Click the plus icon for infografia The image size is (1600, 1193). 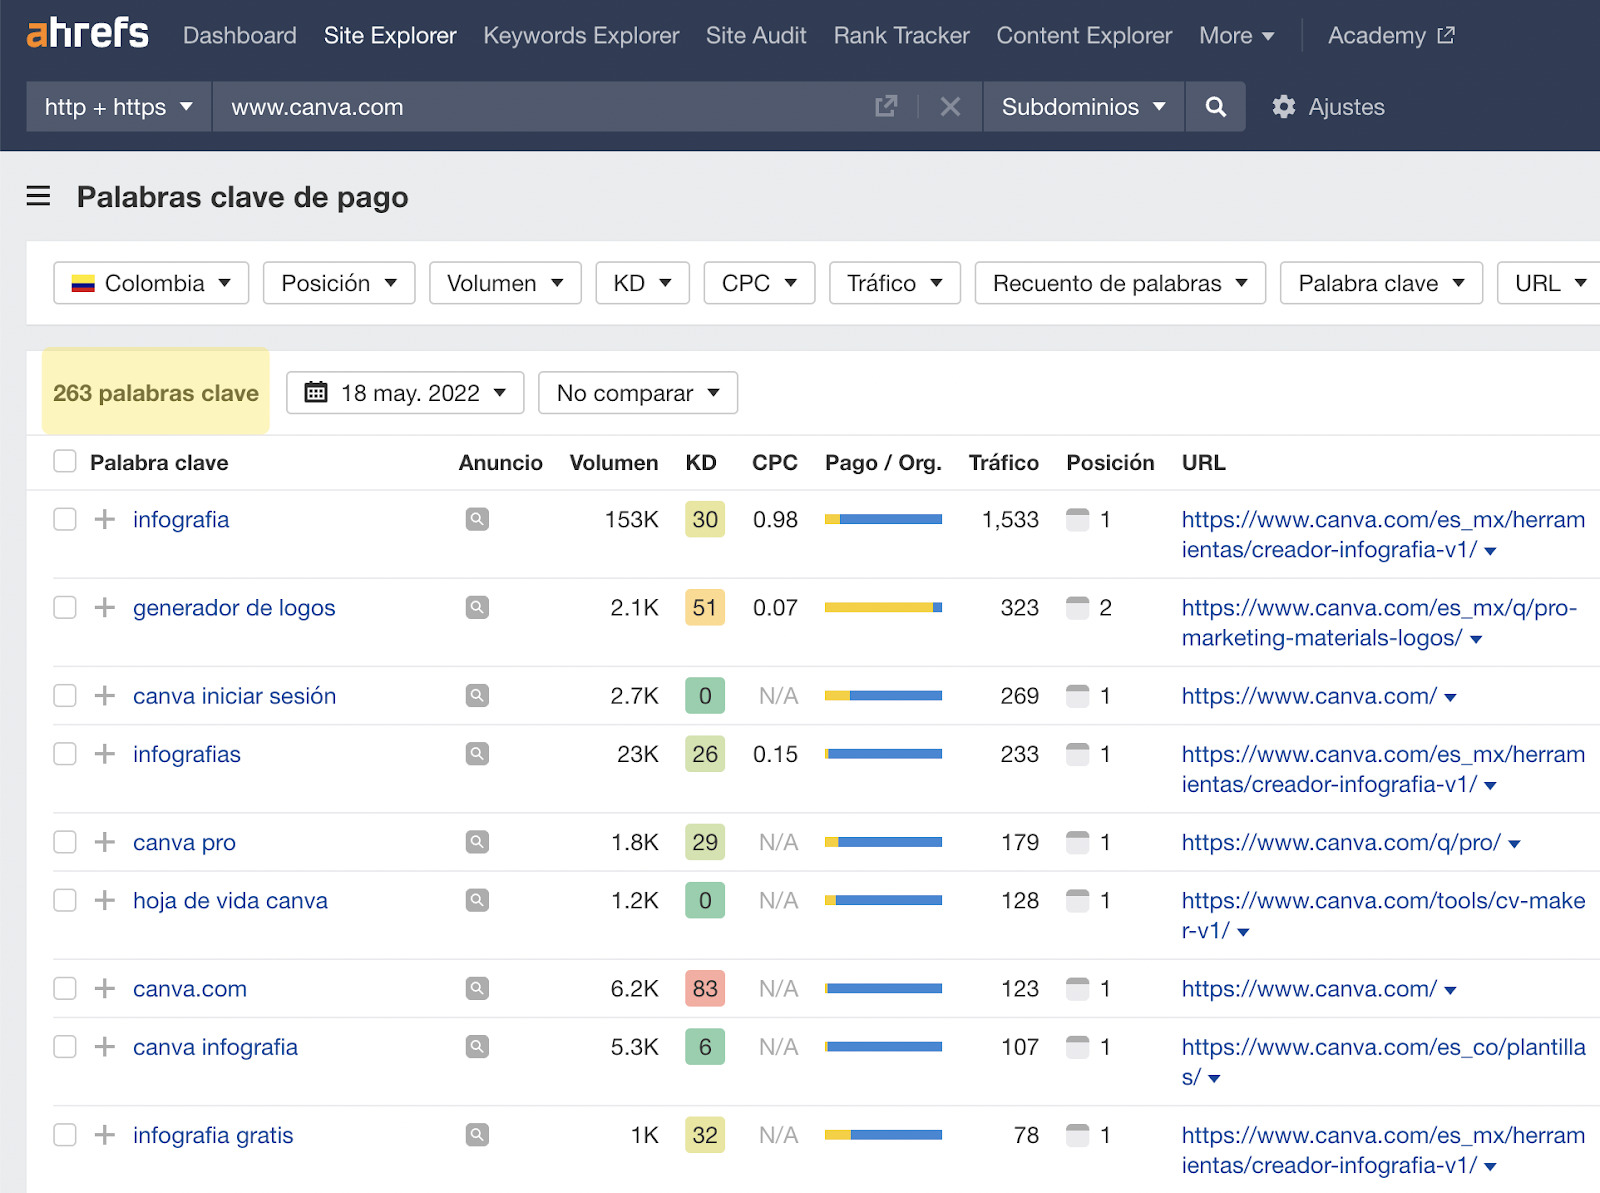[x=105, y=519]
